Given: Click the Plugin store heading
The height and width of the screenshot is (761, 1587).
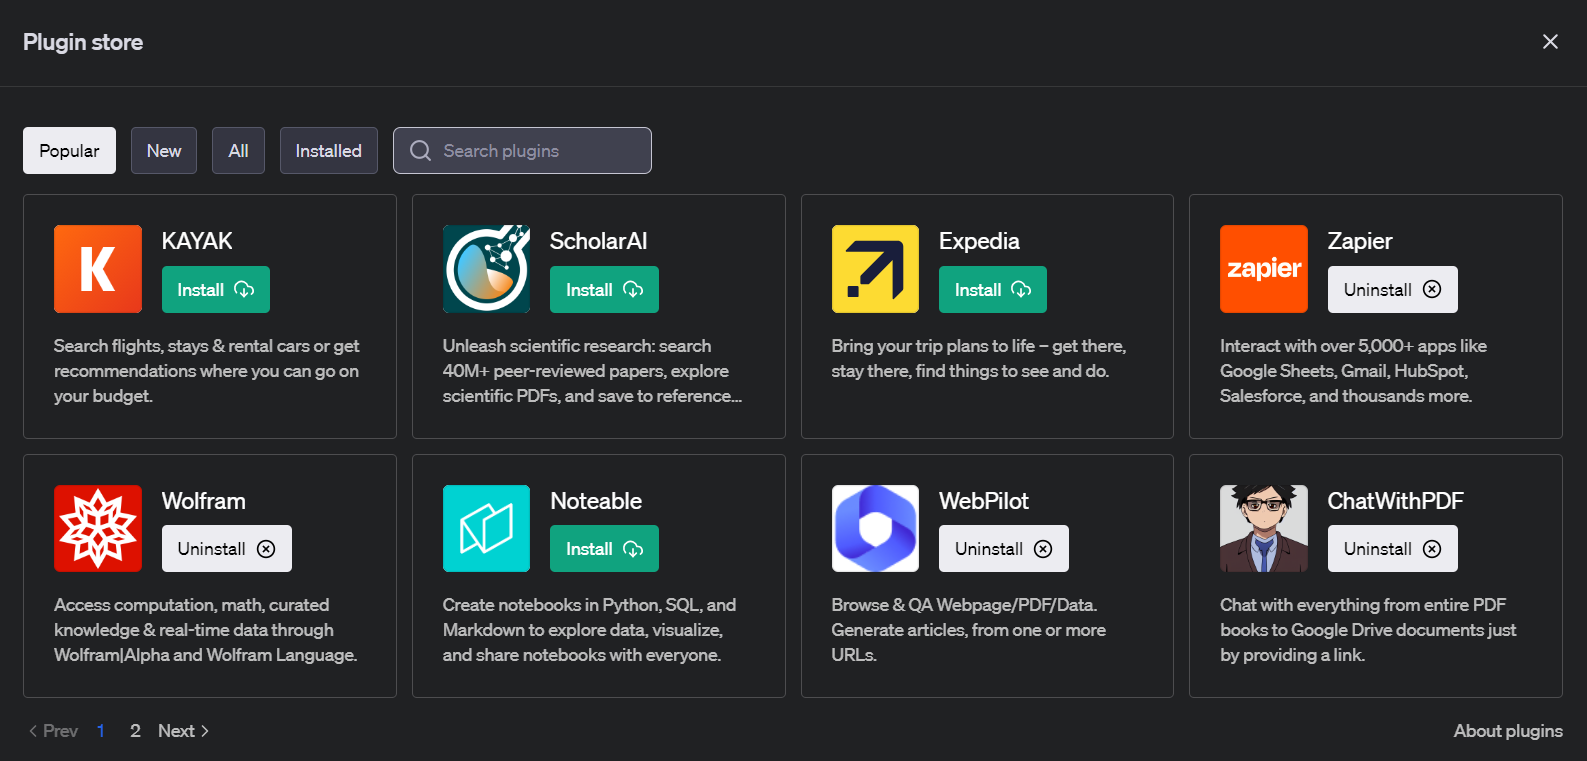Looking at the screenshot, I should (x=83, y=42).
